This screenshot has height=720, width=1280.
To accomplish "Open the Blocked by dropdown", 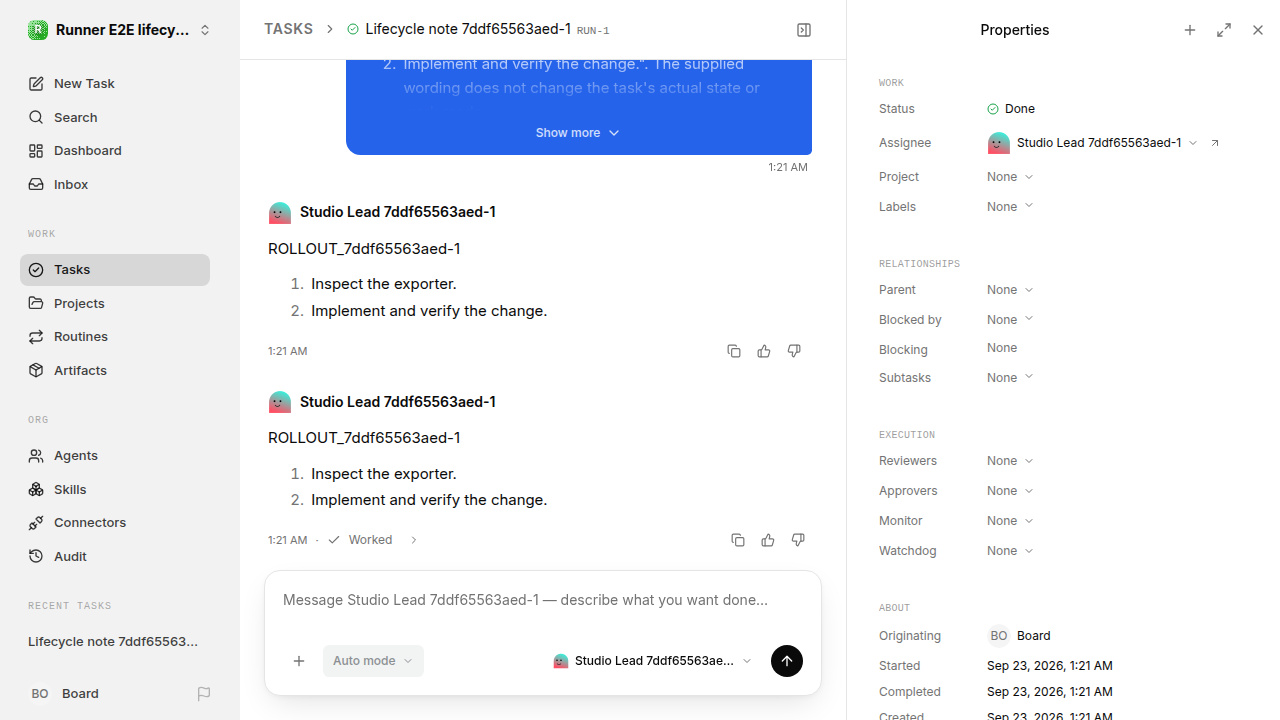I will click(x=1010, y=320).
